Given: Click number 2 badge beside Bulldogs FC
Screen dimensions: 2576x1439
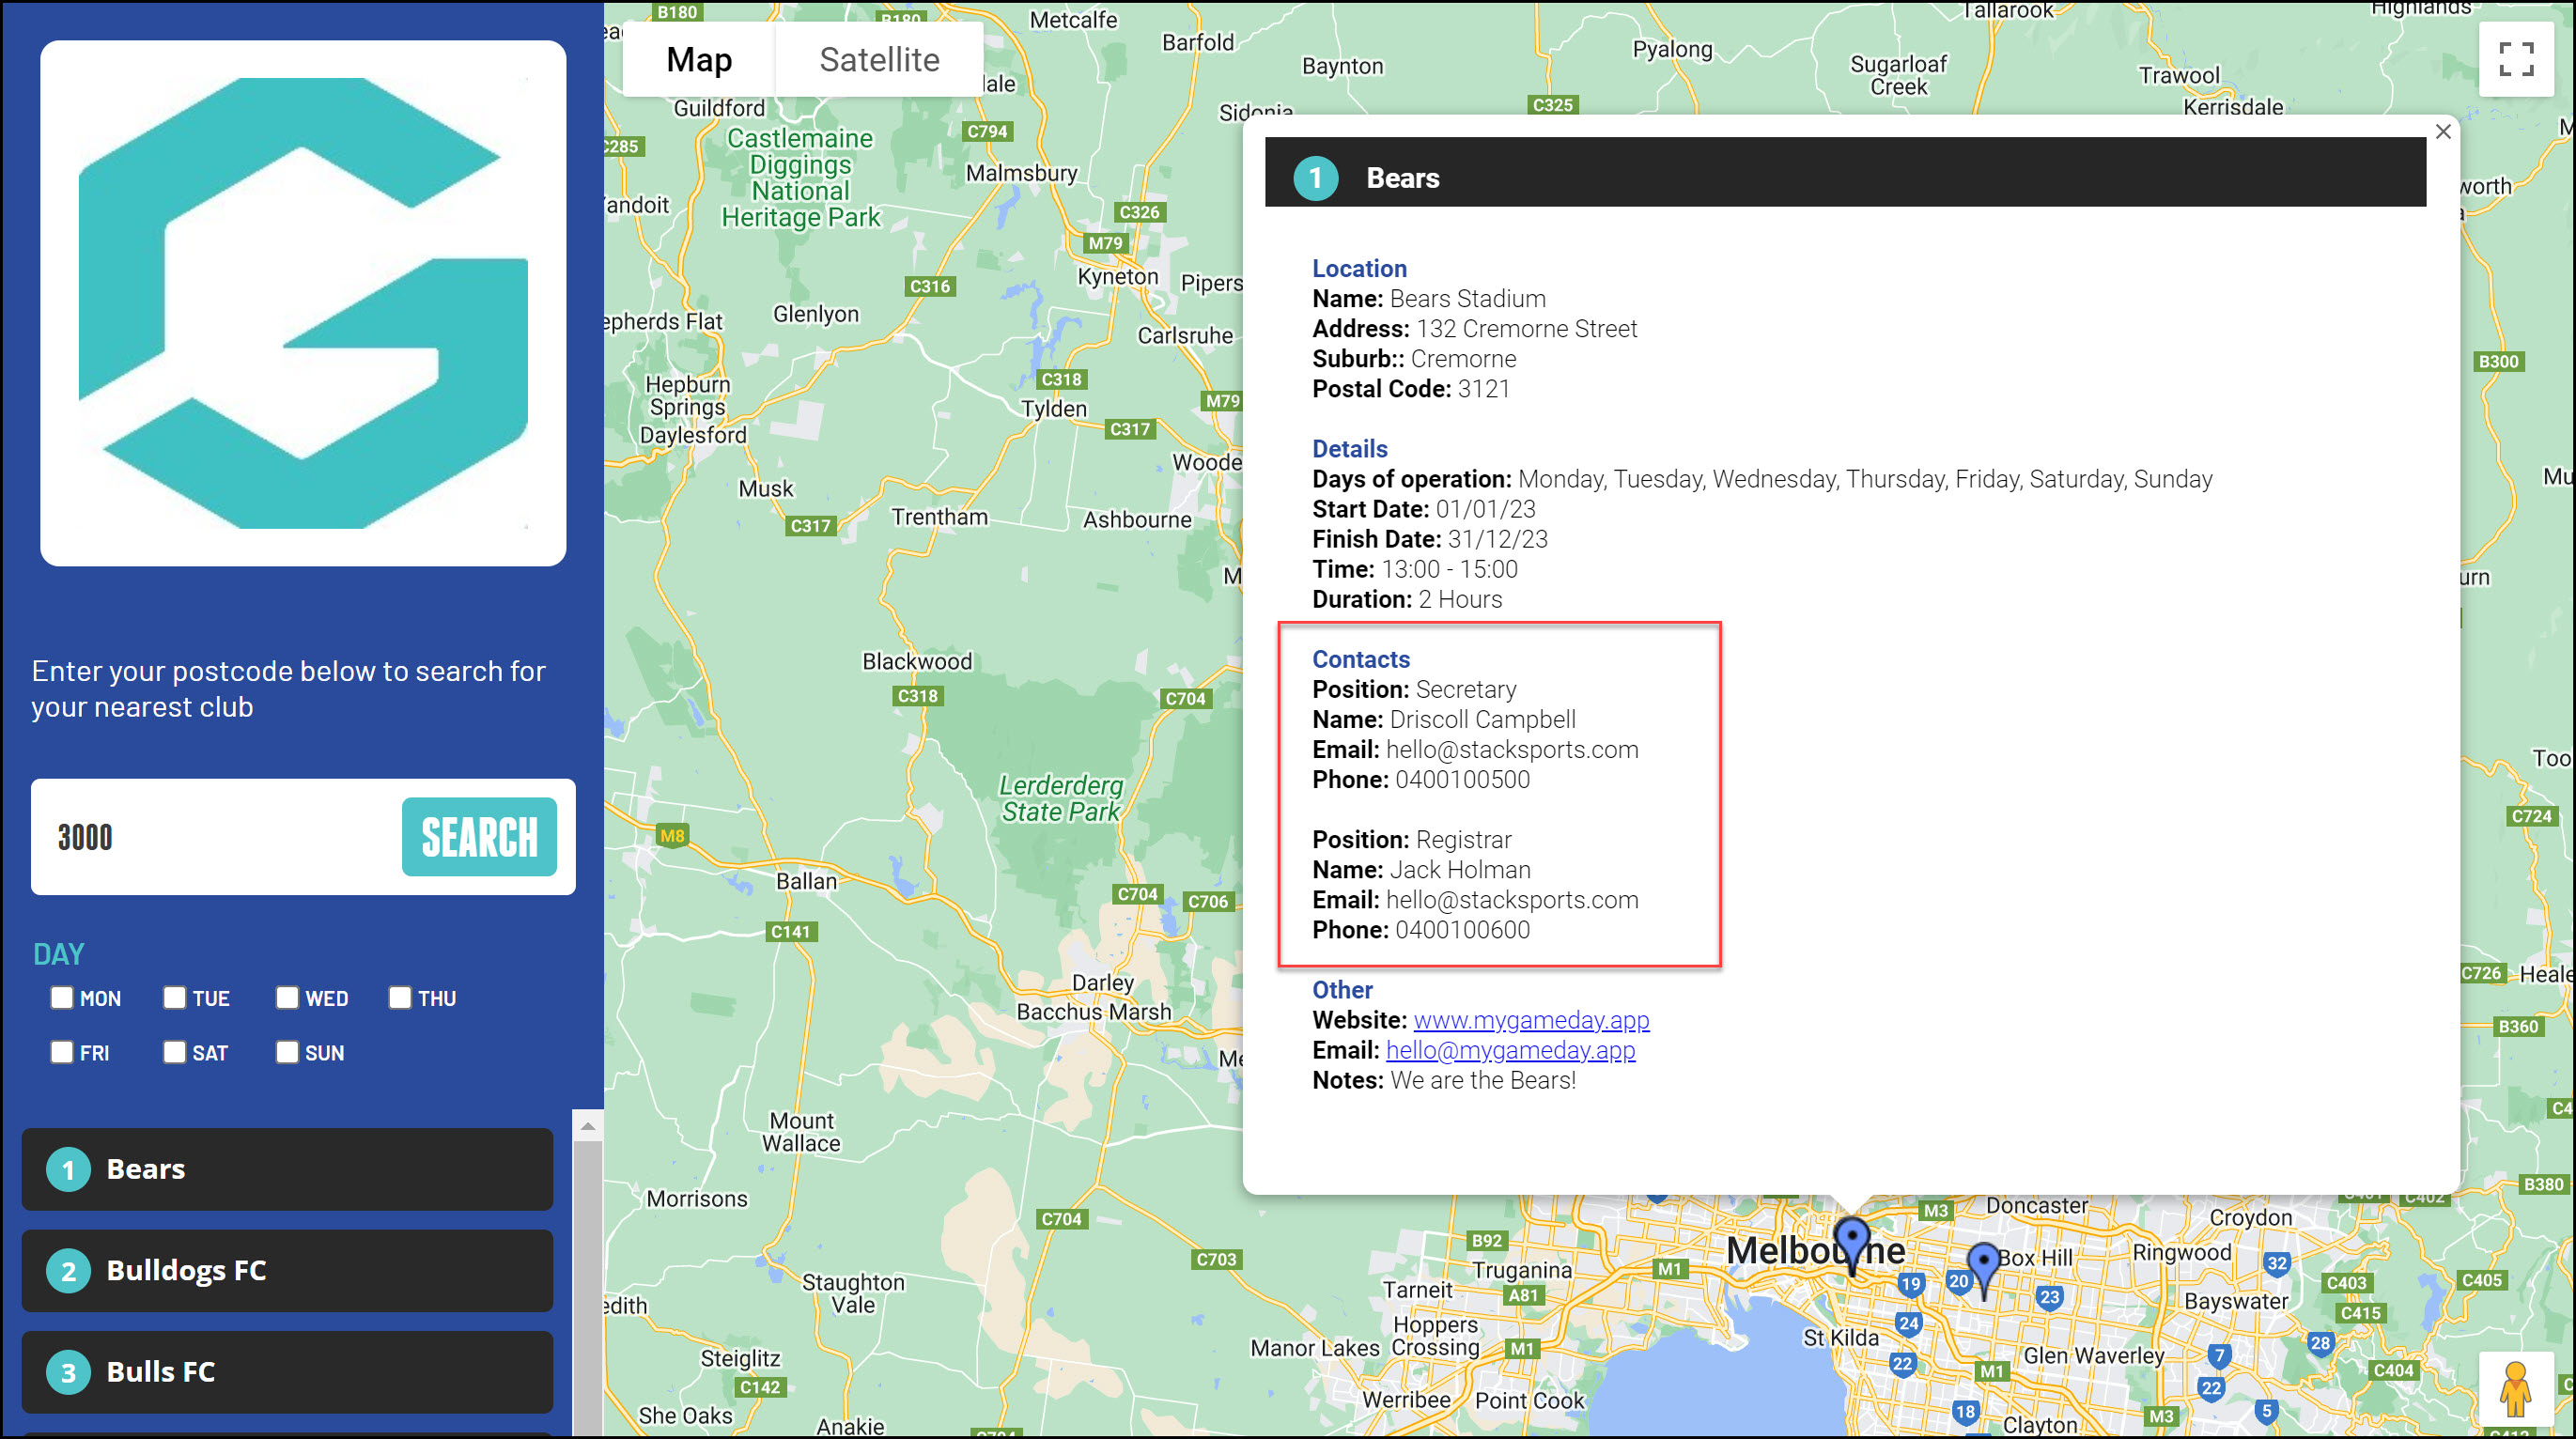Looking at the screenshot, I should (x=68, y=1271).
